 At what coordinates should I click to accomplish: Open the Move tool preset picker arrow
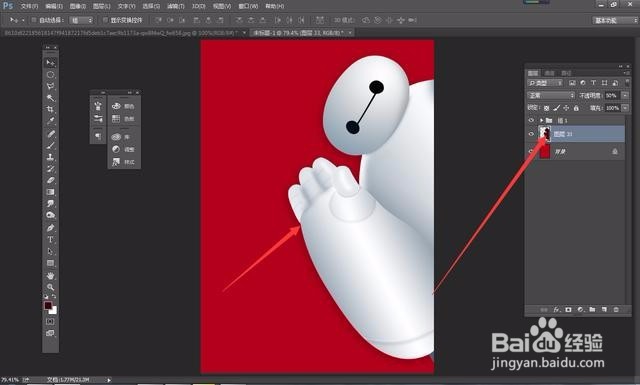23,20
